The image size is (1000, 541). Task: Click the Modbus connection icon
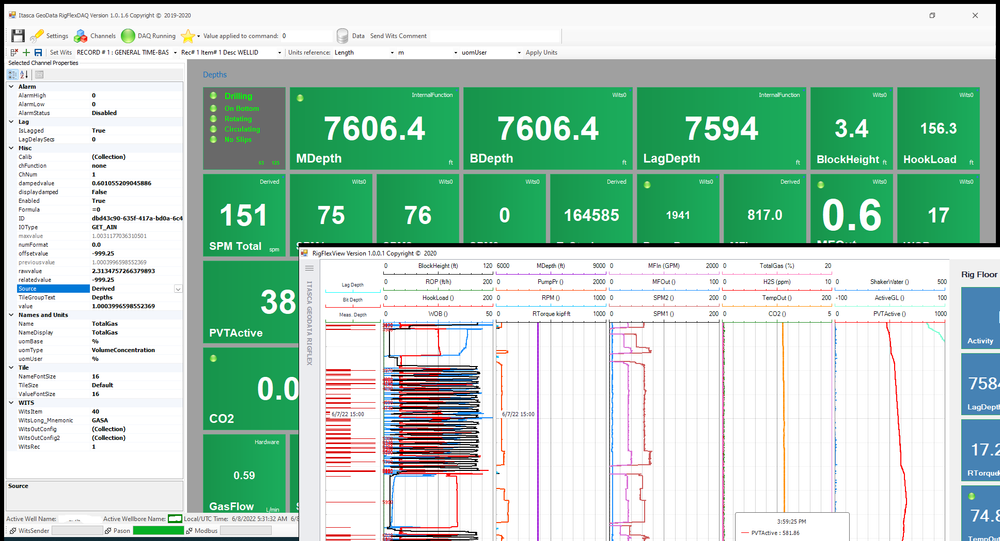click(x=189, y=531)
